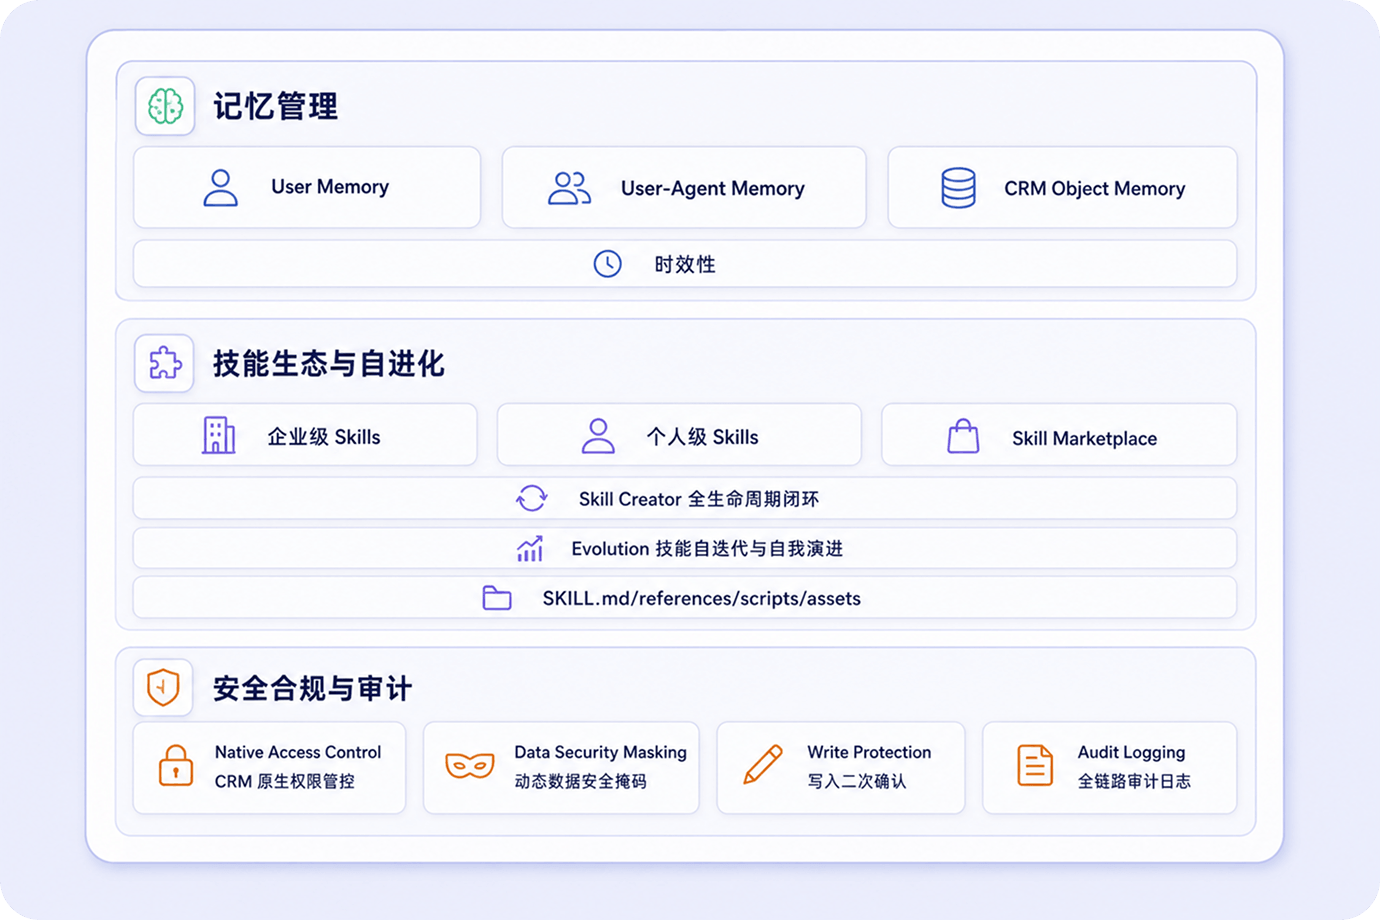Choose the CRM Object Memory card
The image size is (1380, 920).
pyautogui.click(x=1062, y=188)
